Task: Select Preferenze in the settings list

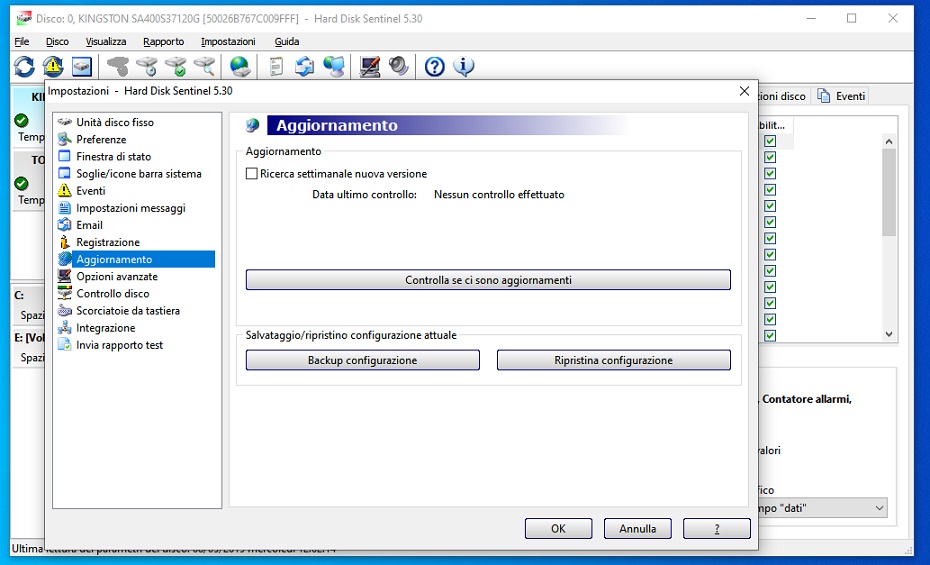Action: 101,139
